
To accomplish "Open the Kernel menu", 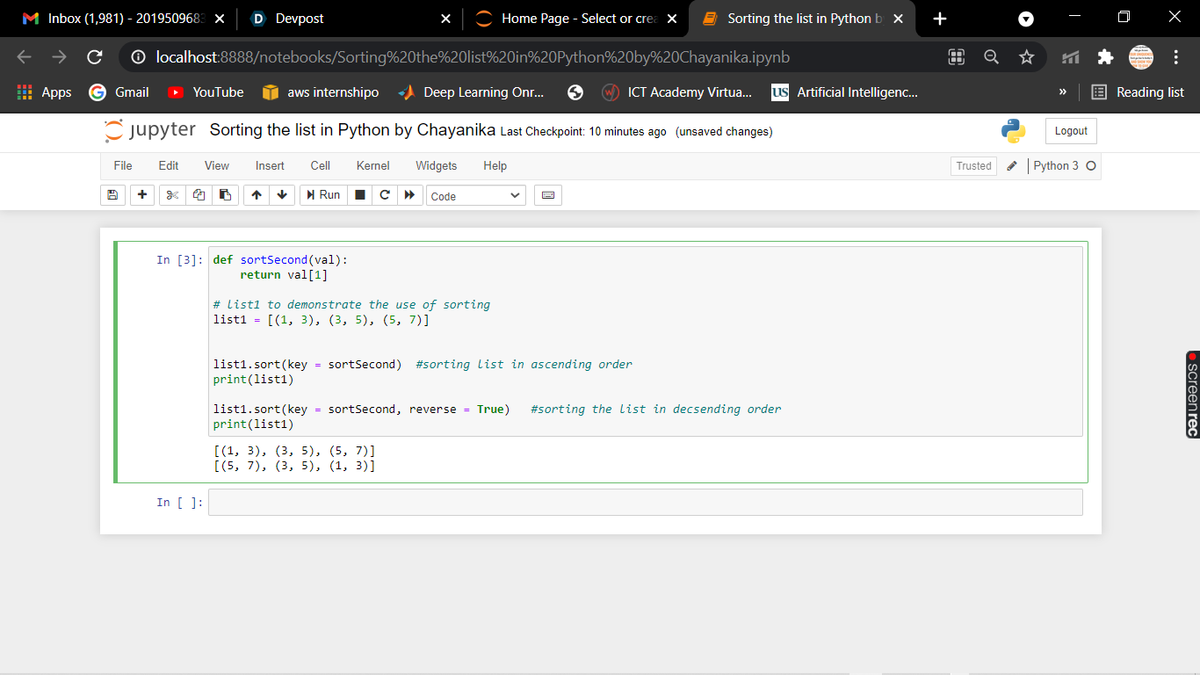I will coord(373,166).
